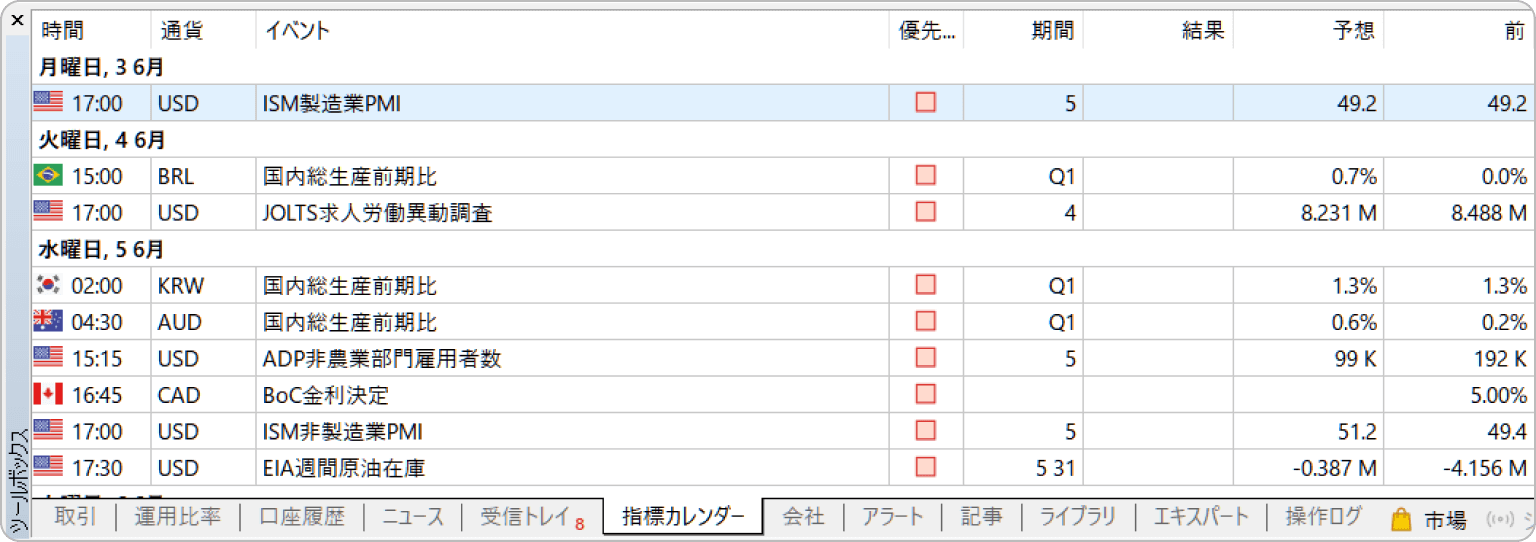Switch to the 取引 tab
This screenshot has height=542, width=1536.
coord(75,517)
